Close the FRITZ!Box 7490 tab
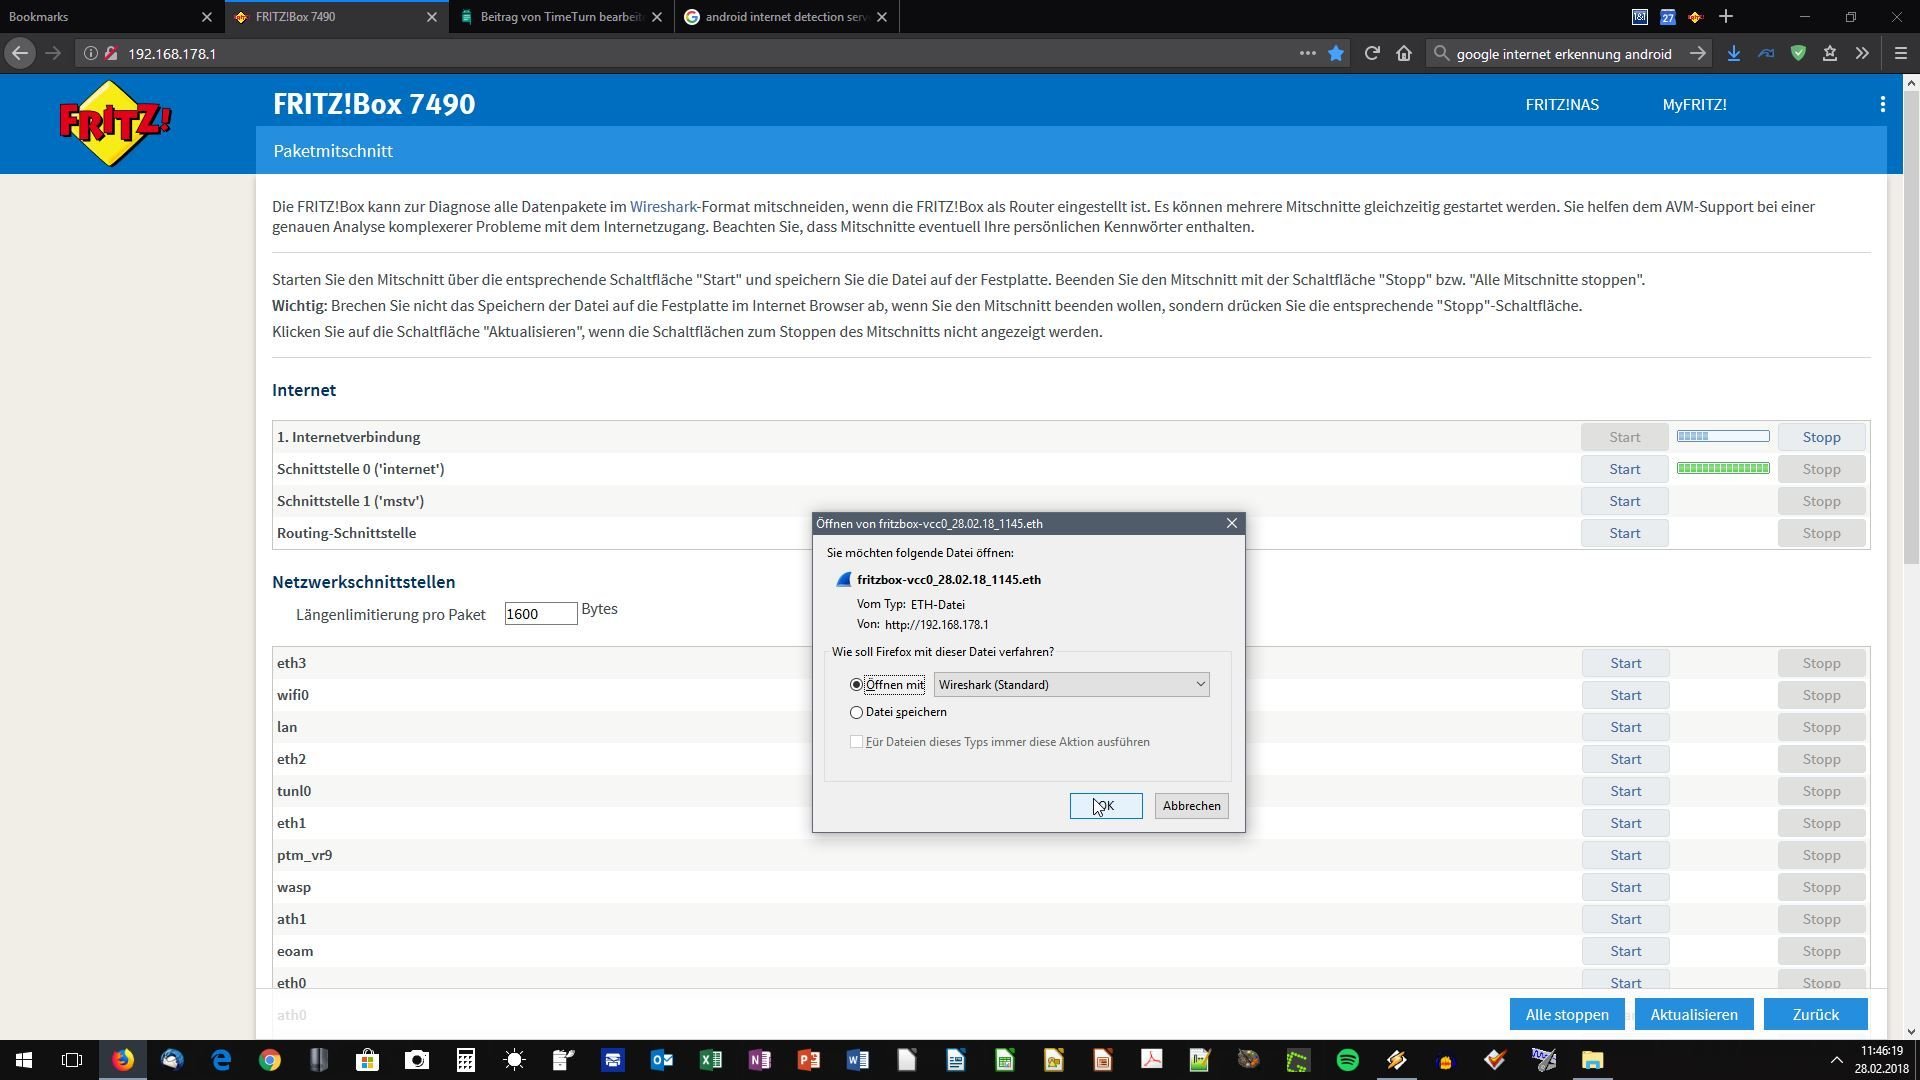This screenshot has width=1920, height=1080. [431, 17]
